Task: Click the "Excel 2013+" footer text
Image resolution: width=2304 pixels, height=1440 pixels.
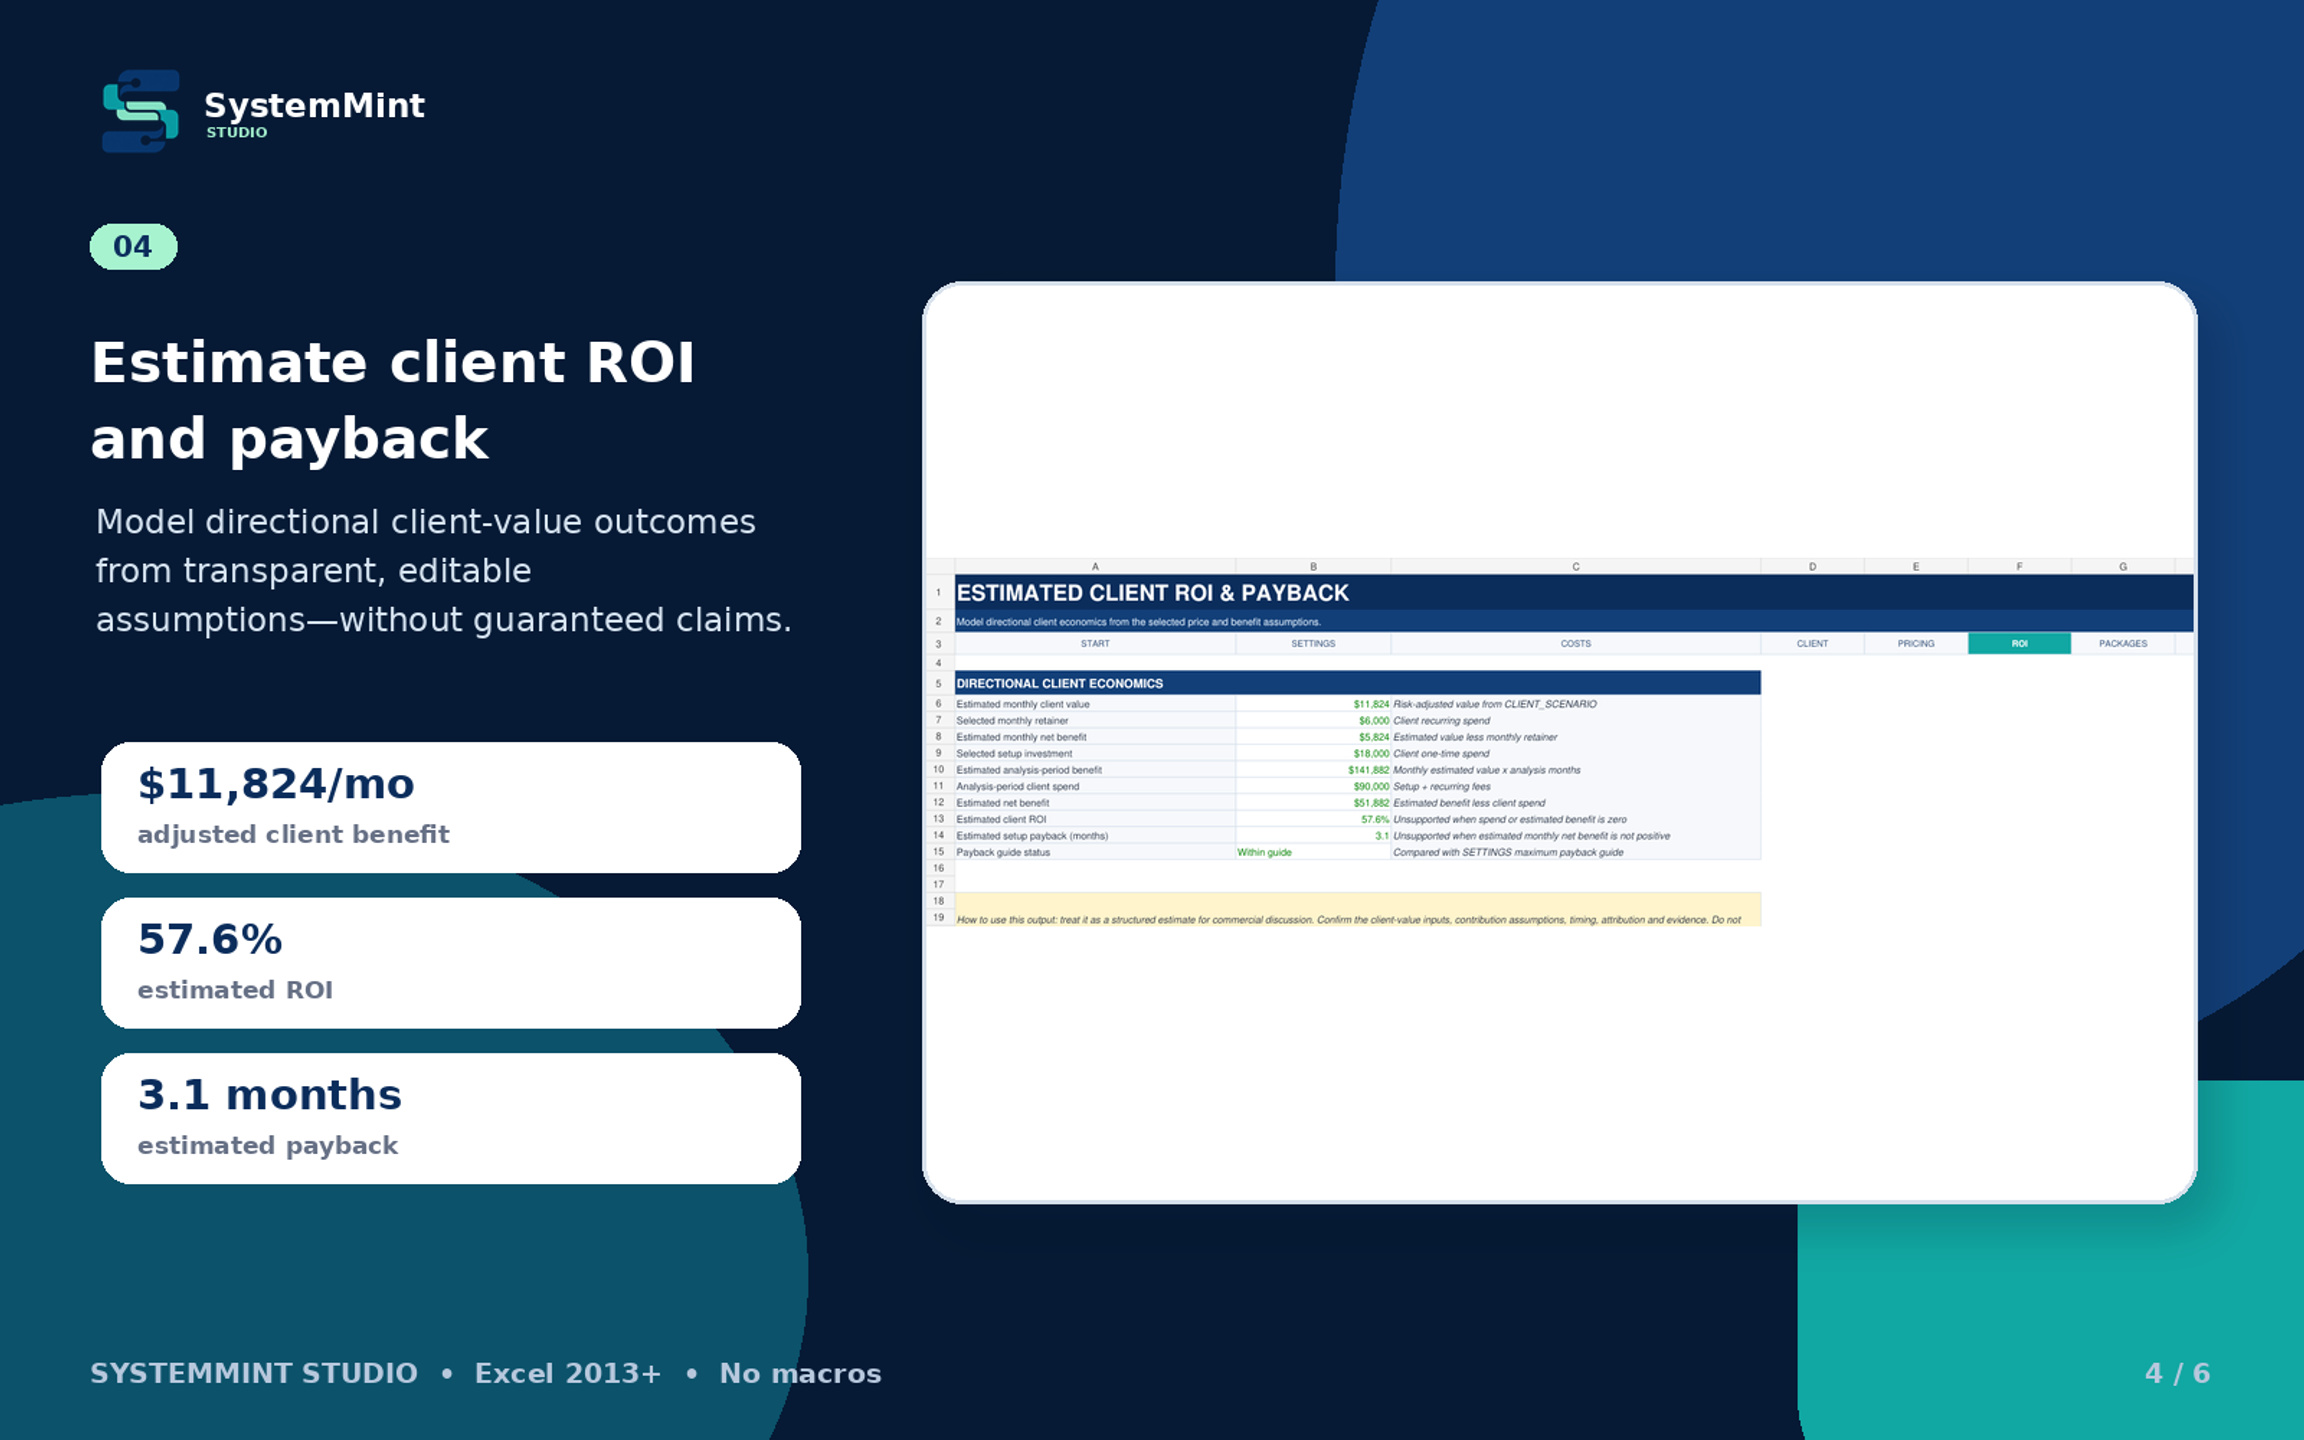Action: (568, 1373)
